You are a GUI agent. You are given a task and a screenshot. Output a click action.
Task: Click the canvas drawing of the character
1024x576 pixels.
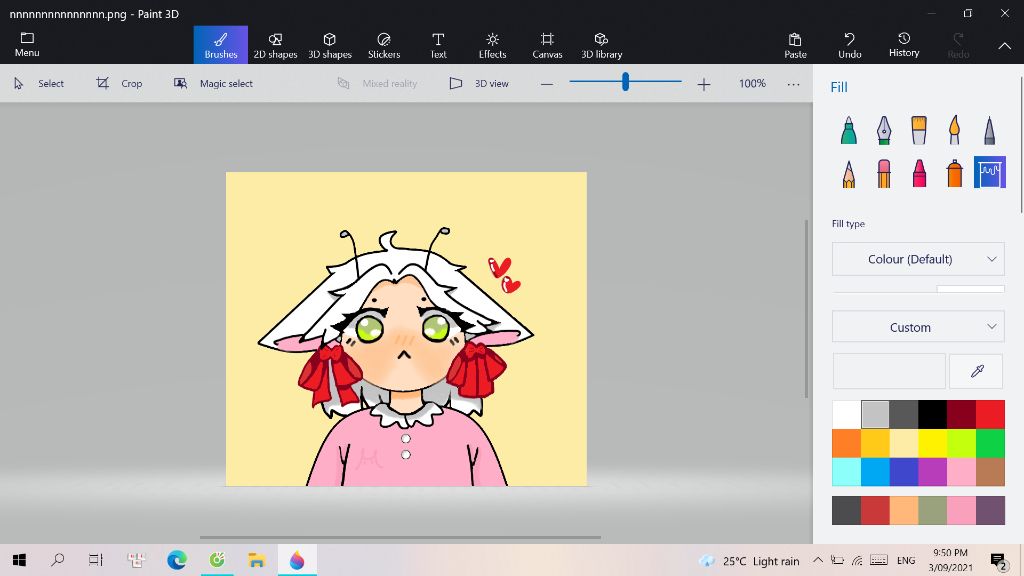(x=406, y=329)
